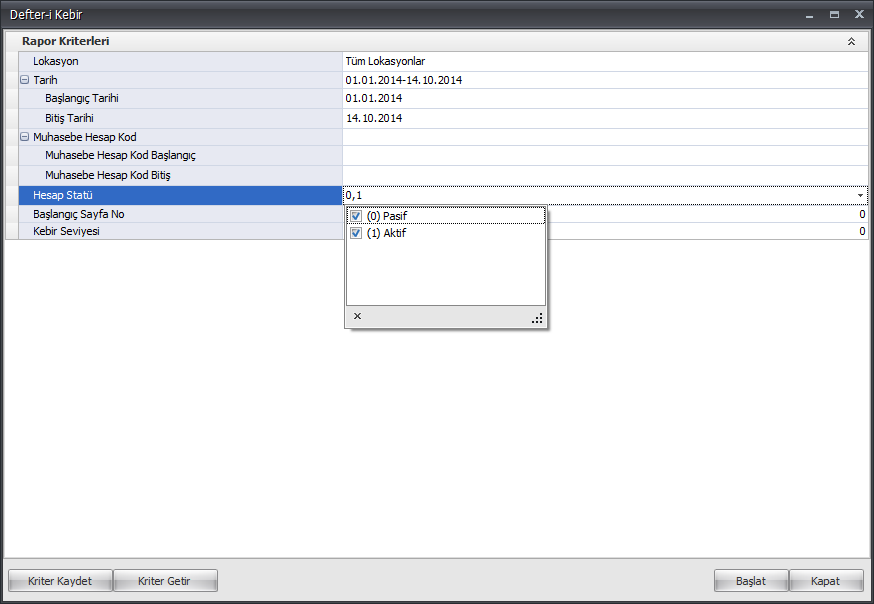This screenshot has width=874, height=604.
Task: Collapse Rapor Kriterleri panel with double chevron
Action: coord(851,42)
